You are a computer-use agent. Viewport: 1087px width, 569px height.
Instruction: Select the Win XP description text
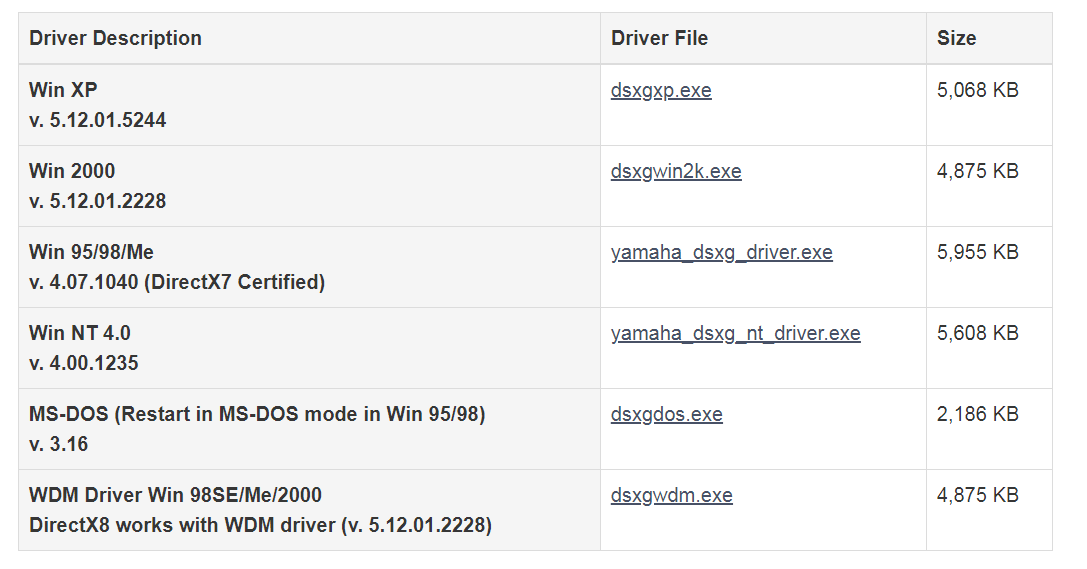click(63, 91)
